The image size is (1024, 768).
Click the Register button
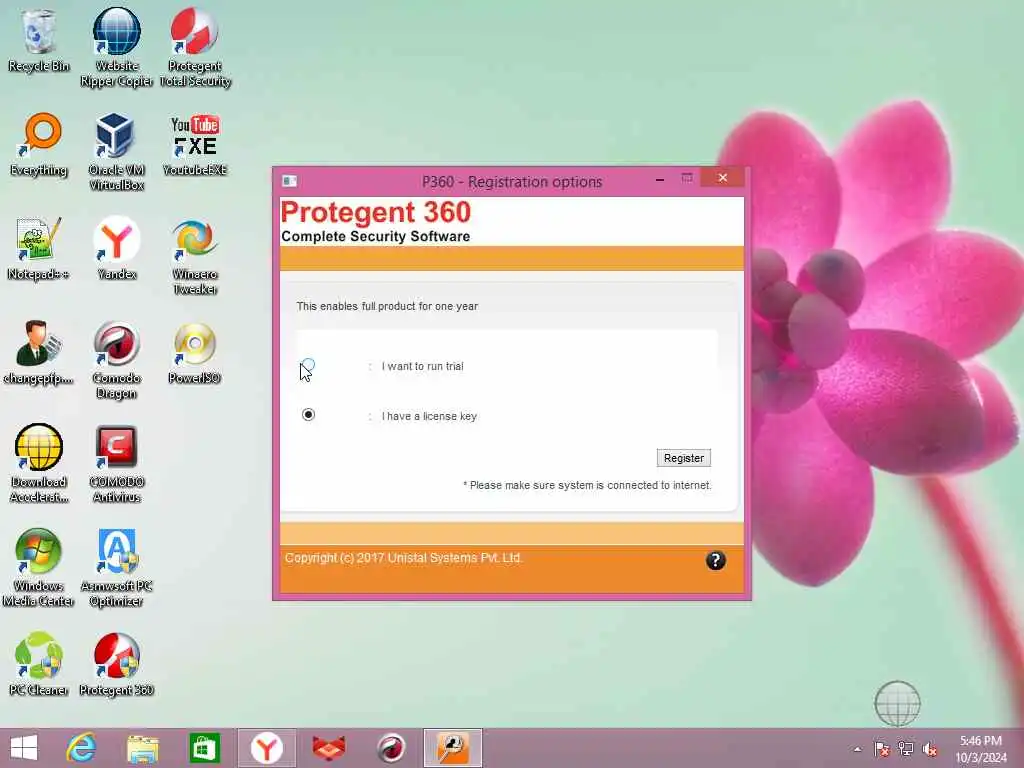(x=683, y=458)
